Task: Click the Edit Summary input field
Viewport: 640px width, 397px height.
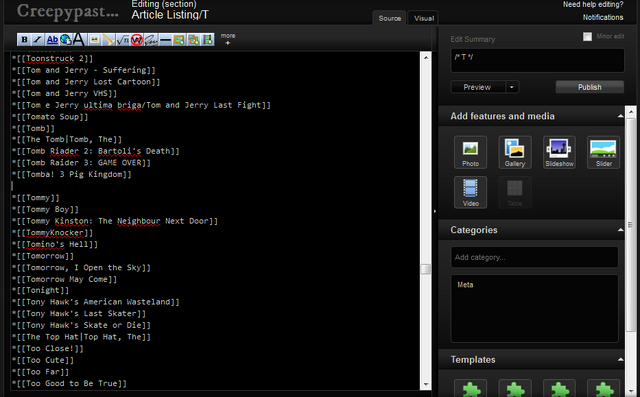Action: [537, 60]
